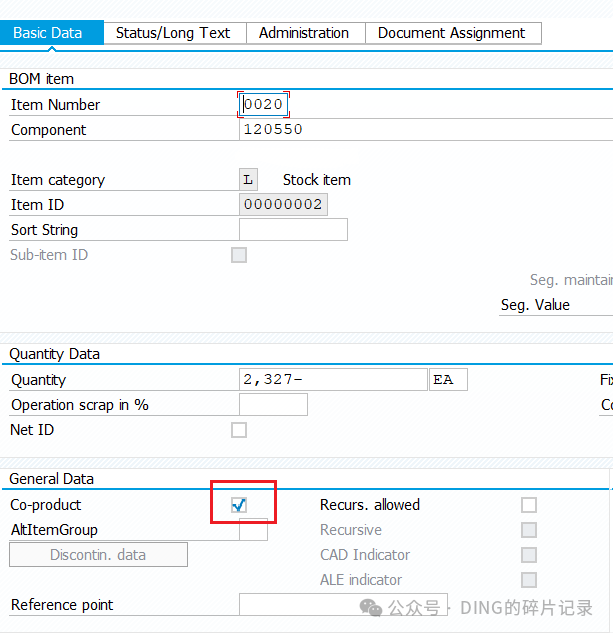Switch to the Basic Data tab
This screenshot has height=633, width=613.
click(x=52, y=33)
